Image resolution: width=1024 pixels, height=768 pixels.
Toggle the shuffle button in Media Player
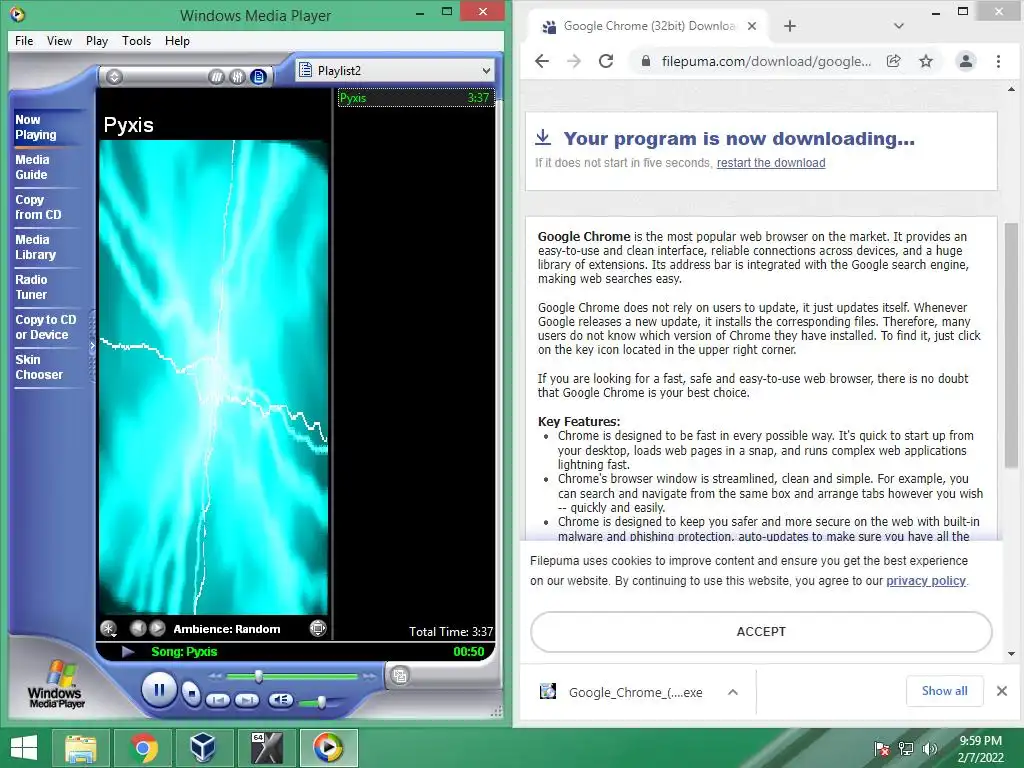point(217,77)
